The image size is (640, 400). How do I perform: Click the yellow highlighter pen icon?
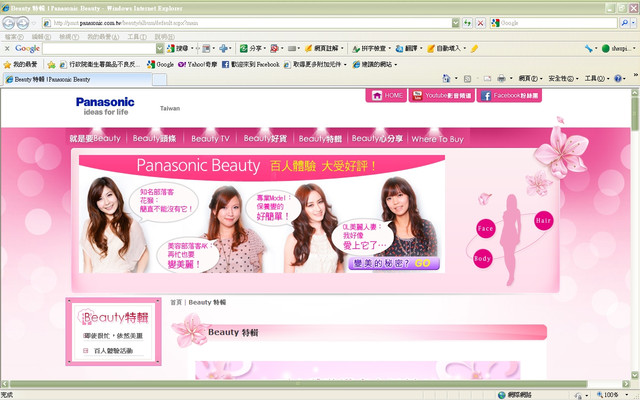(474, 49)
